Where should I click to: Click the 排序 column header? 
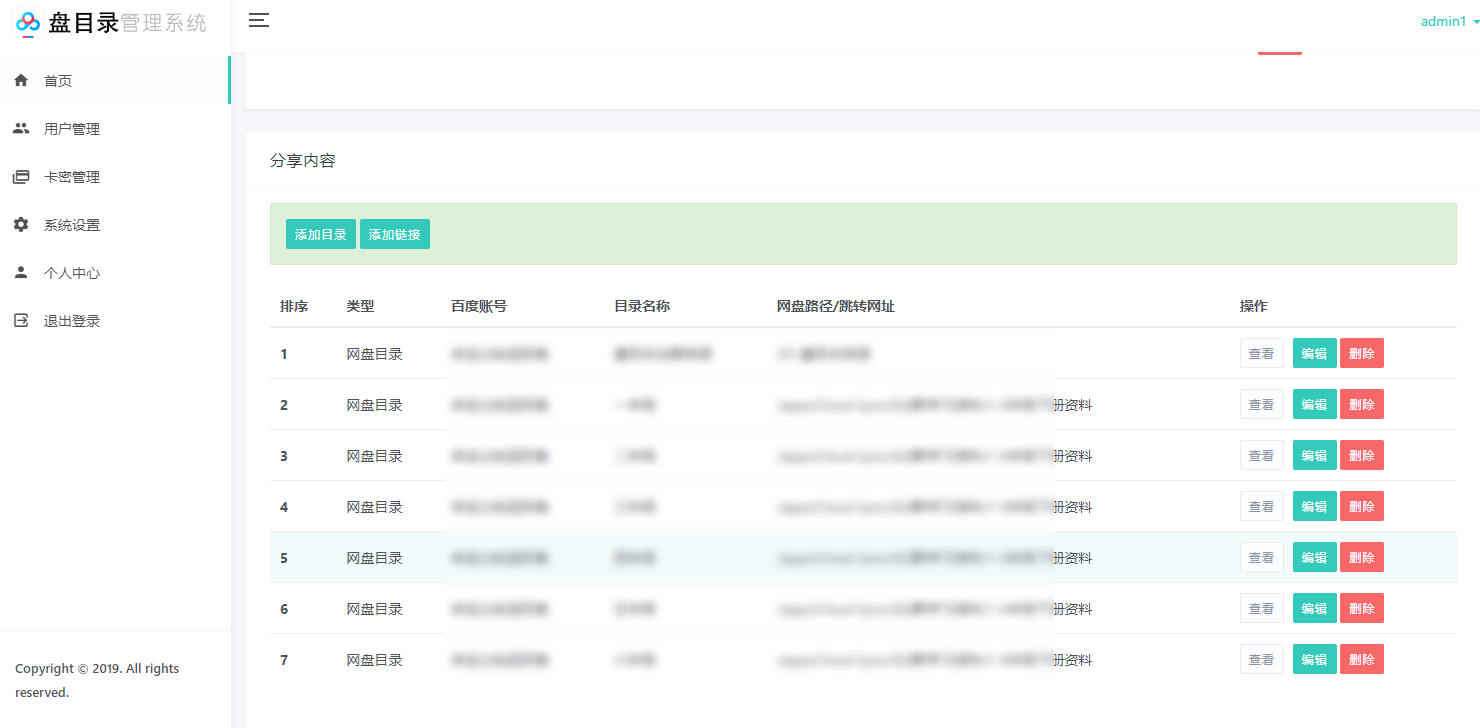pos(294,306)
